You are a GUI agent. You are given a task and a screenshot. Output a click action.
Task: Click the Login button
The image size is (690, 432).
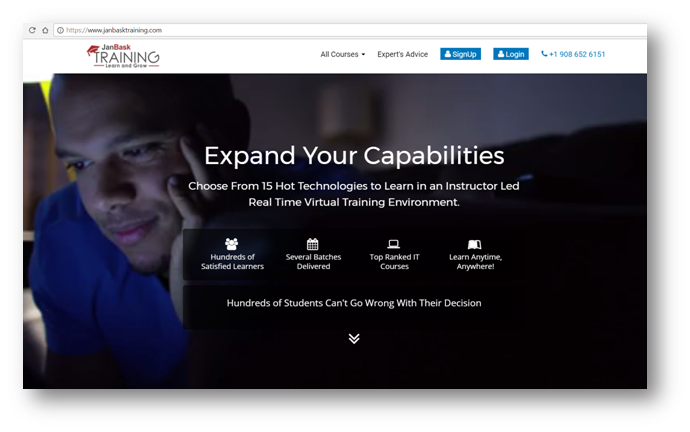click(x=510, y=54)
